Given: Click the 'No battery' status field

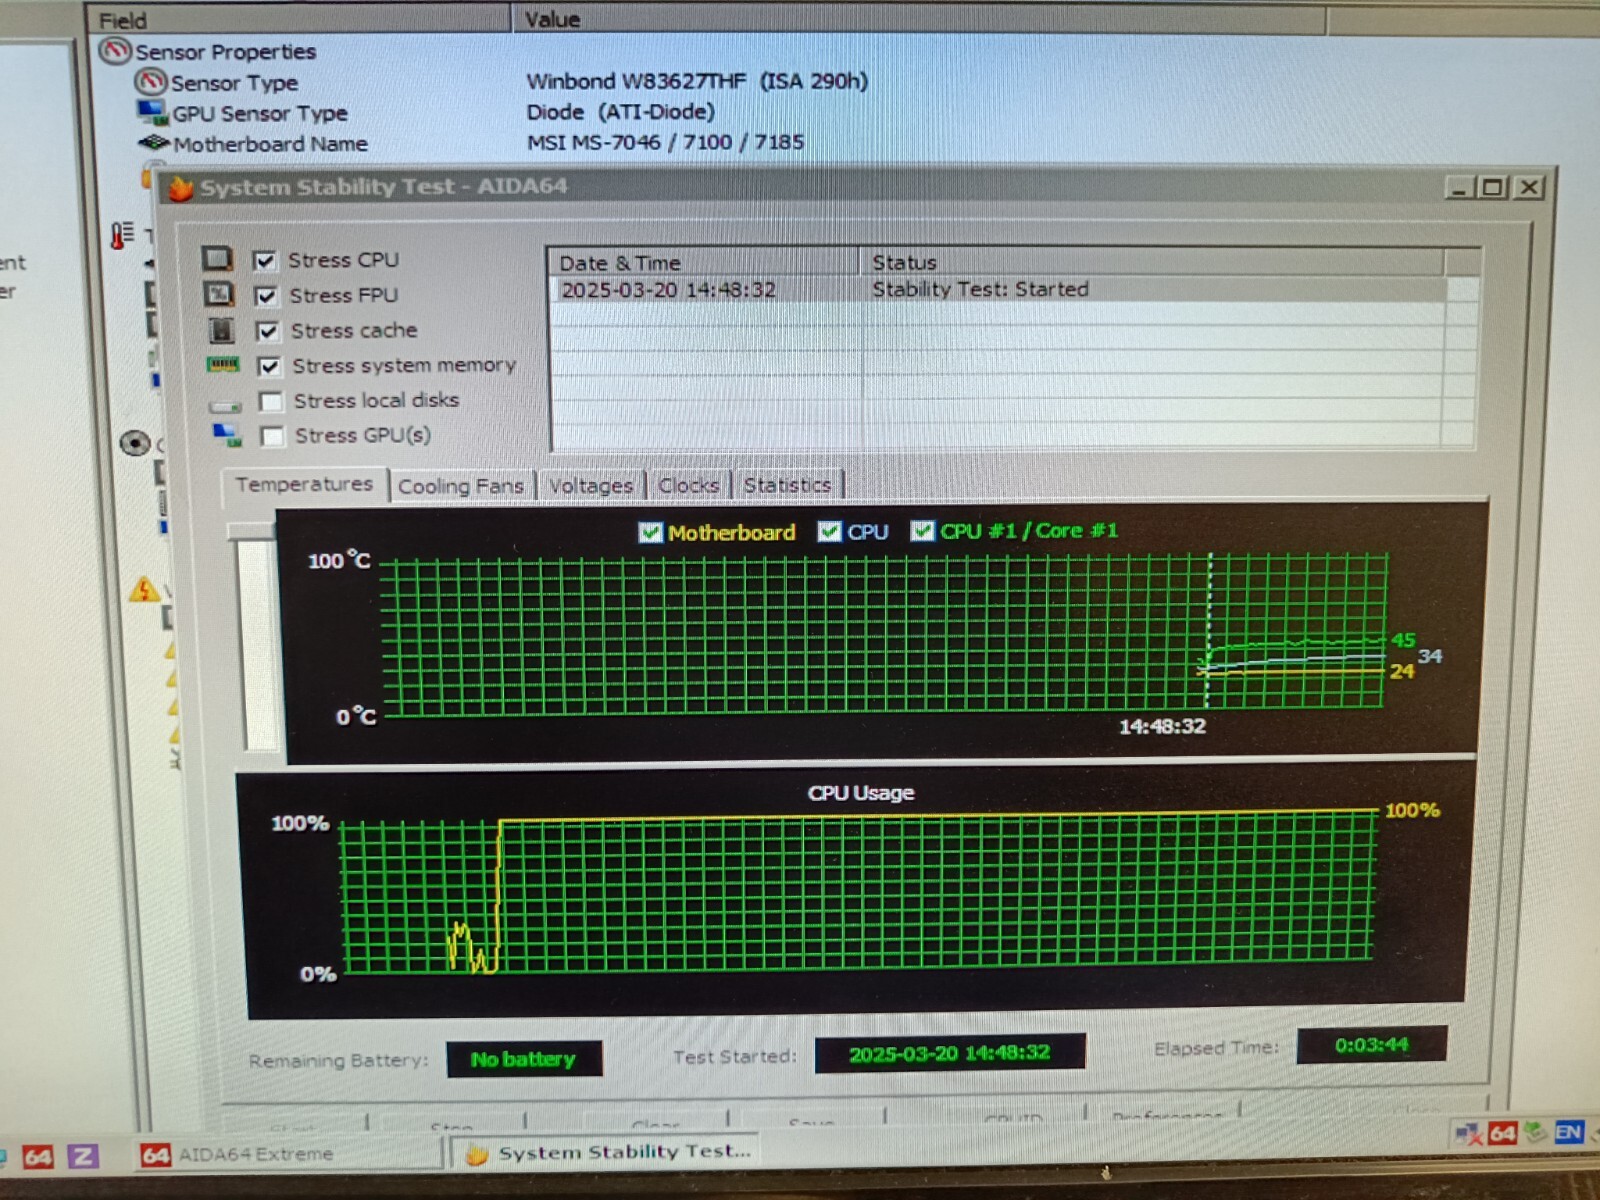Looking at the screenshot, I should coord(524,1059).
